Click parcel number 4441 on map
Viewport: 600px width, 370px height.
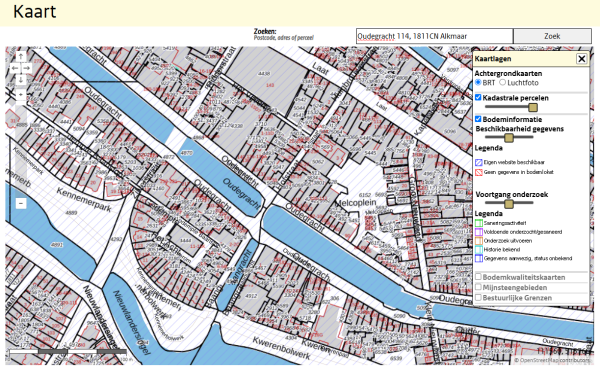tap(66, 121)
